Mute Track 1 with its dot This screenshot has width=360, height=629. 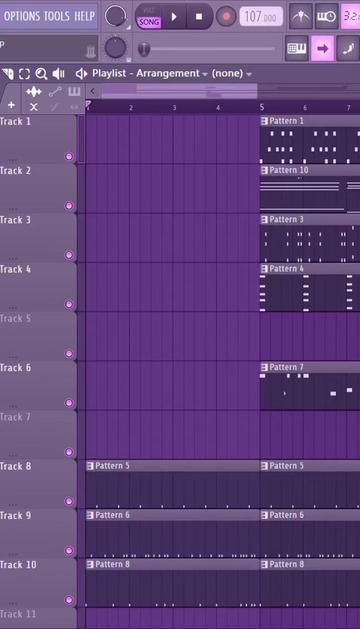tap(69, 156)
